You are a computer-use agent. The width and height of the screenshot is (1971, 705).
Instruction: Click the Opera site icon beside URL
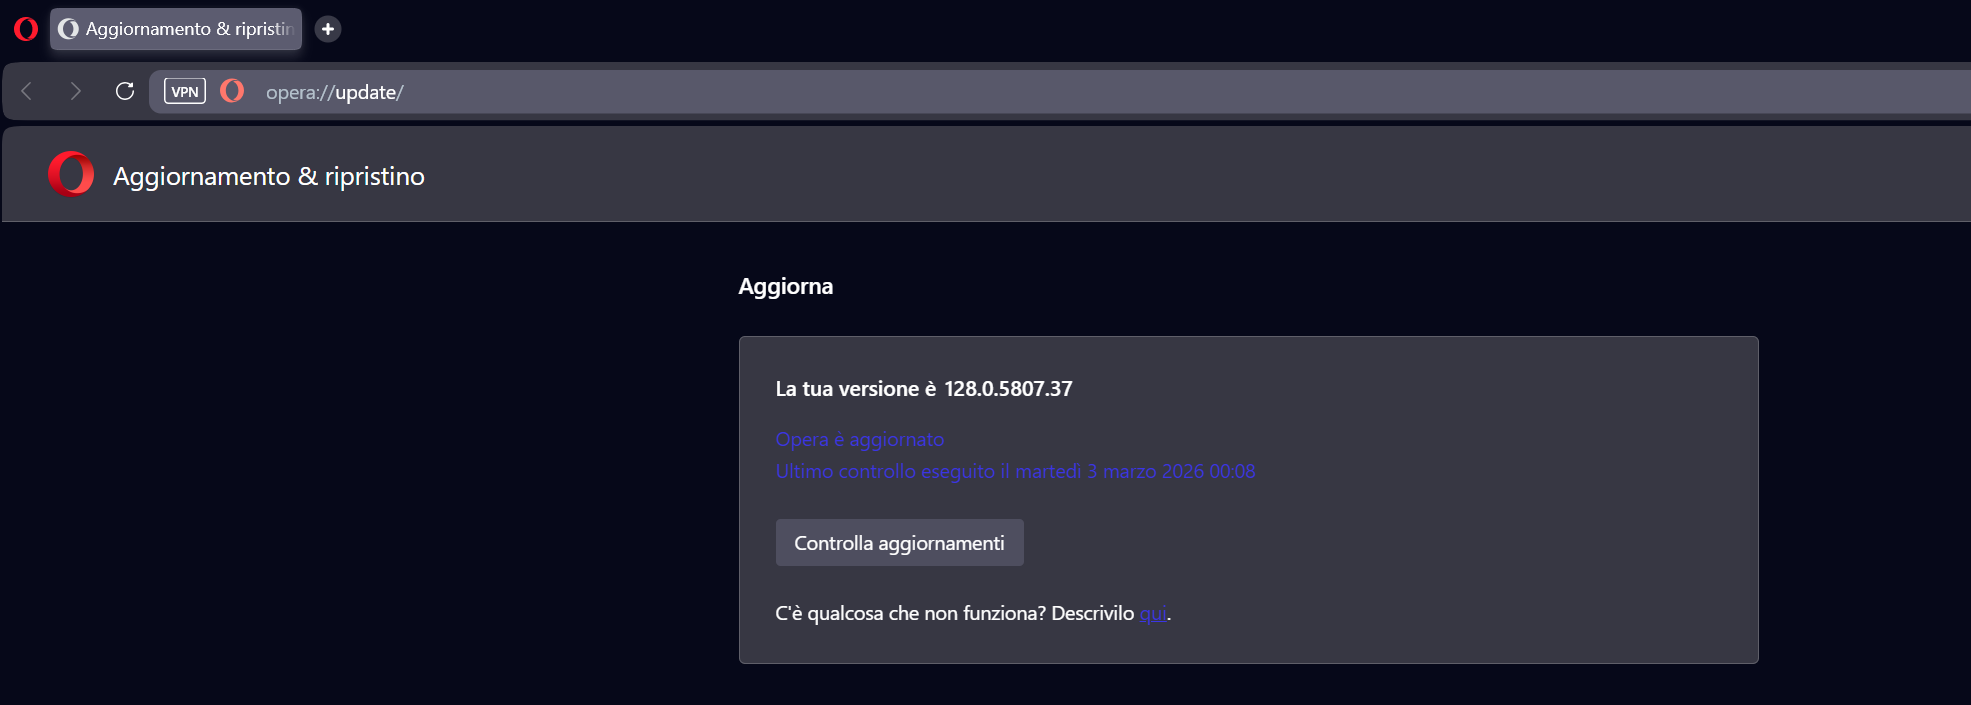pos(232,92)
